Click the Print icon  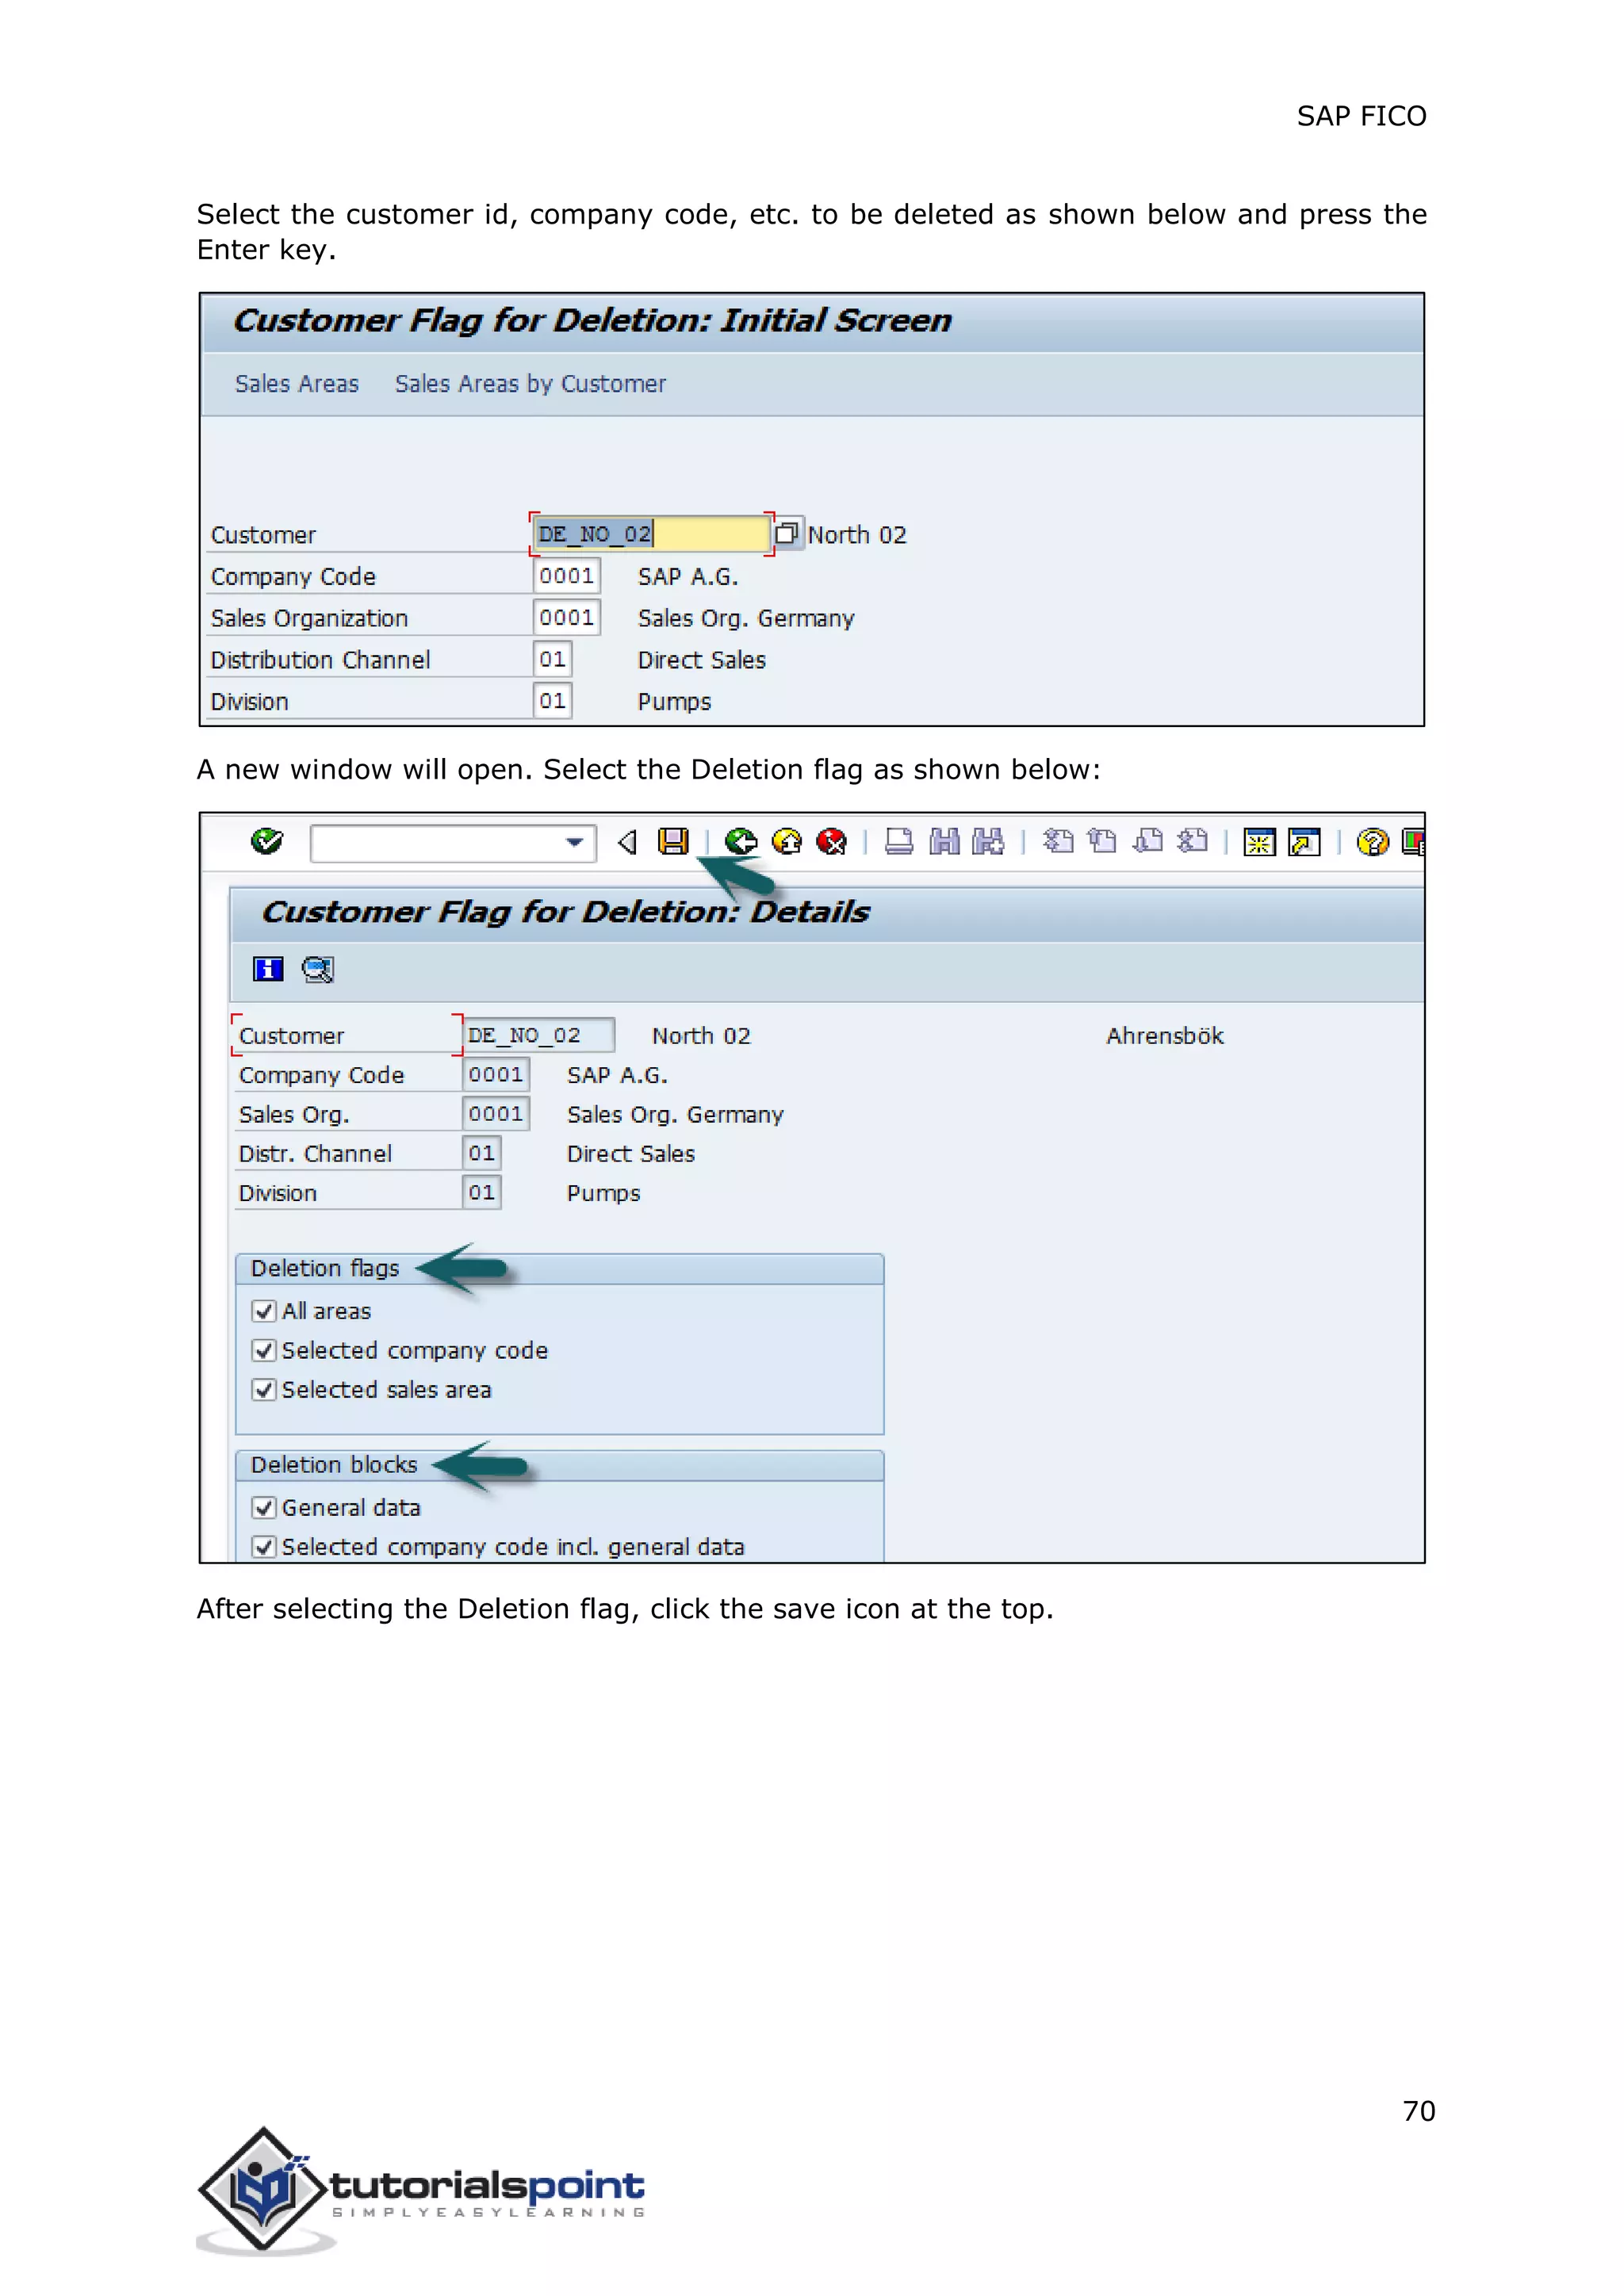pyautogui.click(x=899, y=842)
